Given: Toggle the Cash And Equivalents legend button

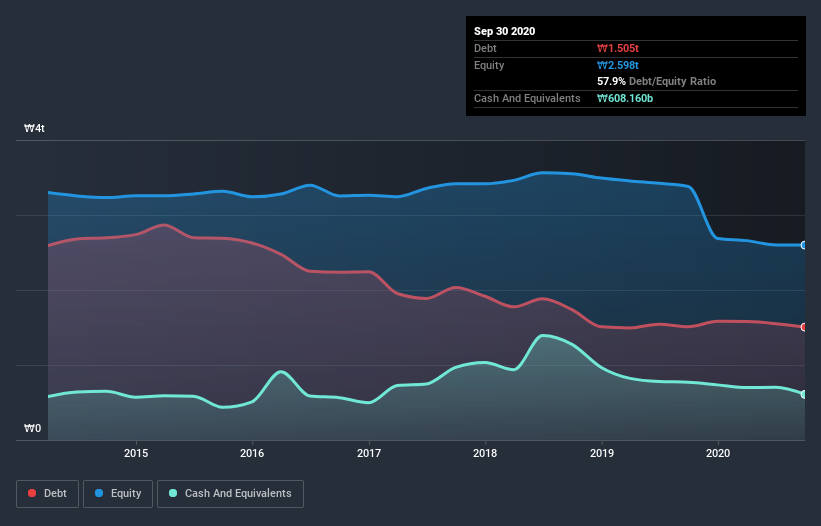Looking at the screenshot, I should tap(230, 494).
